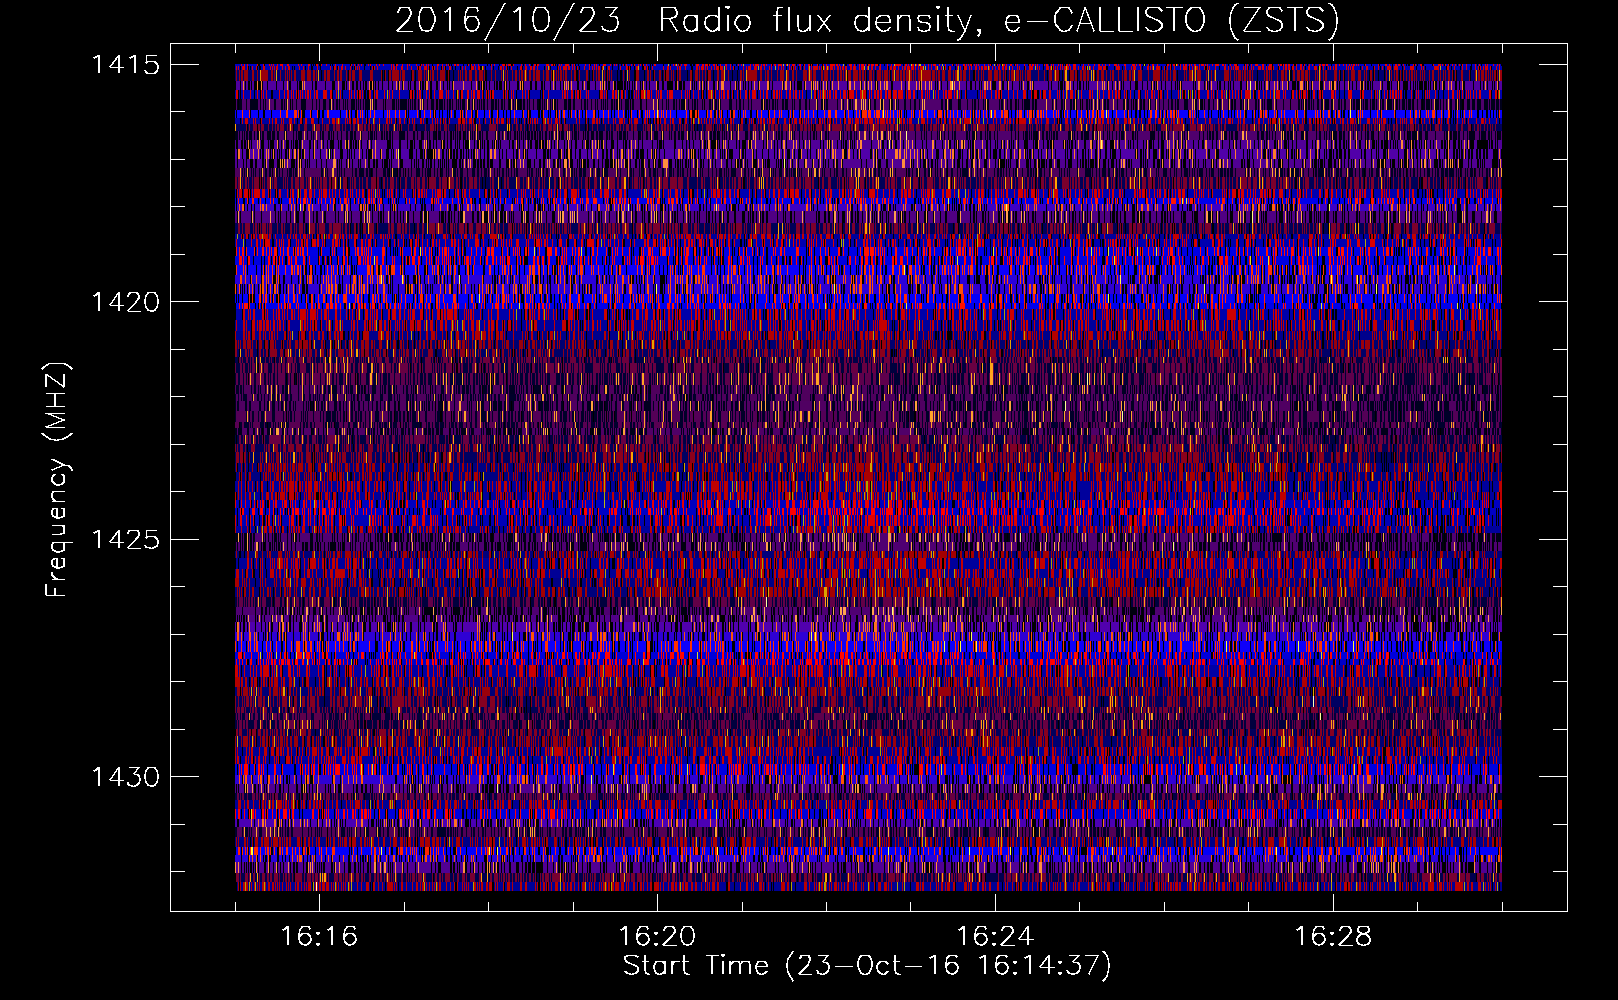Click the 1420 frequency tick label
The height and width of the screenshot is (1000, 1618).
(x=125, y=302)
